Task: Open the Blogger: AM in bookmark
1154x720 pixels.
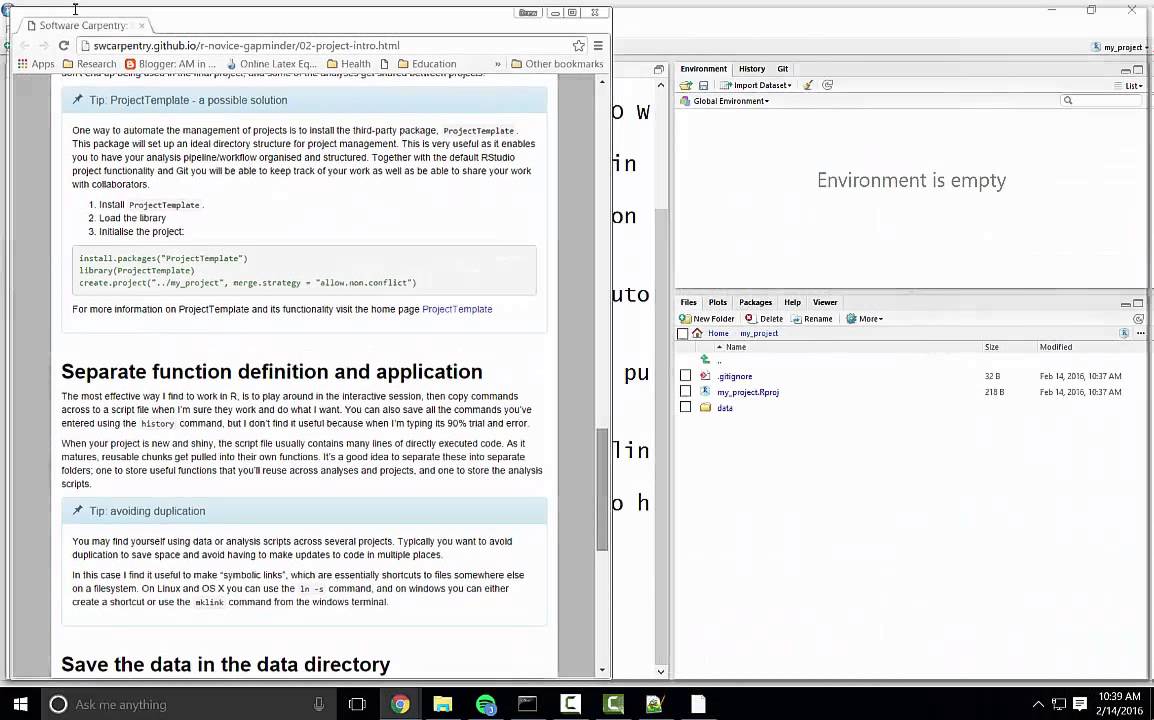Action: [171, 64]
